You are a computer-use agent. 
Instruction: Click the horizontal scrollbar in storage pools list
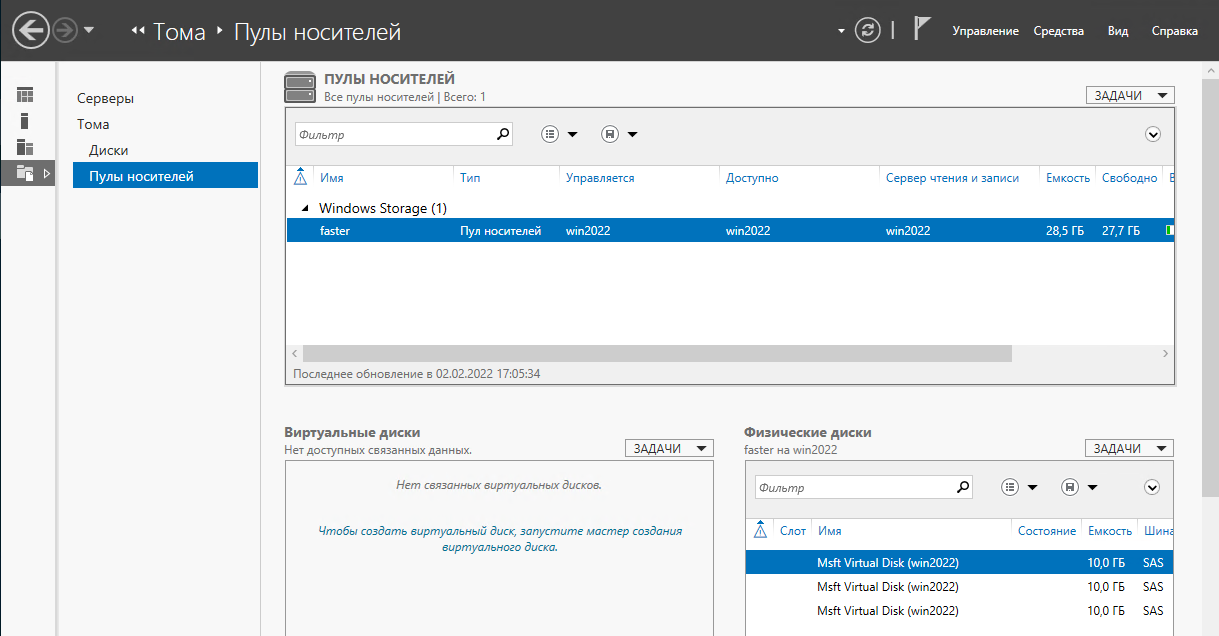tap(656, 354)
